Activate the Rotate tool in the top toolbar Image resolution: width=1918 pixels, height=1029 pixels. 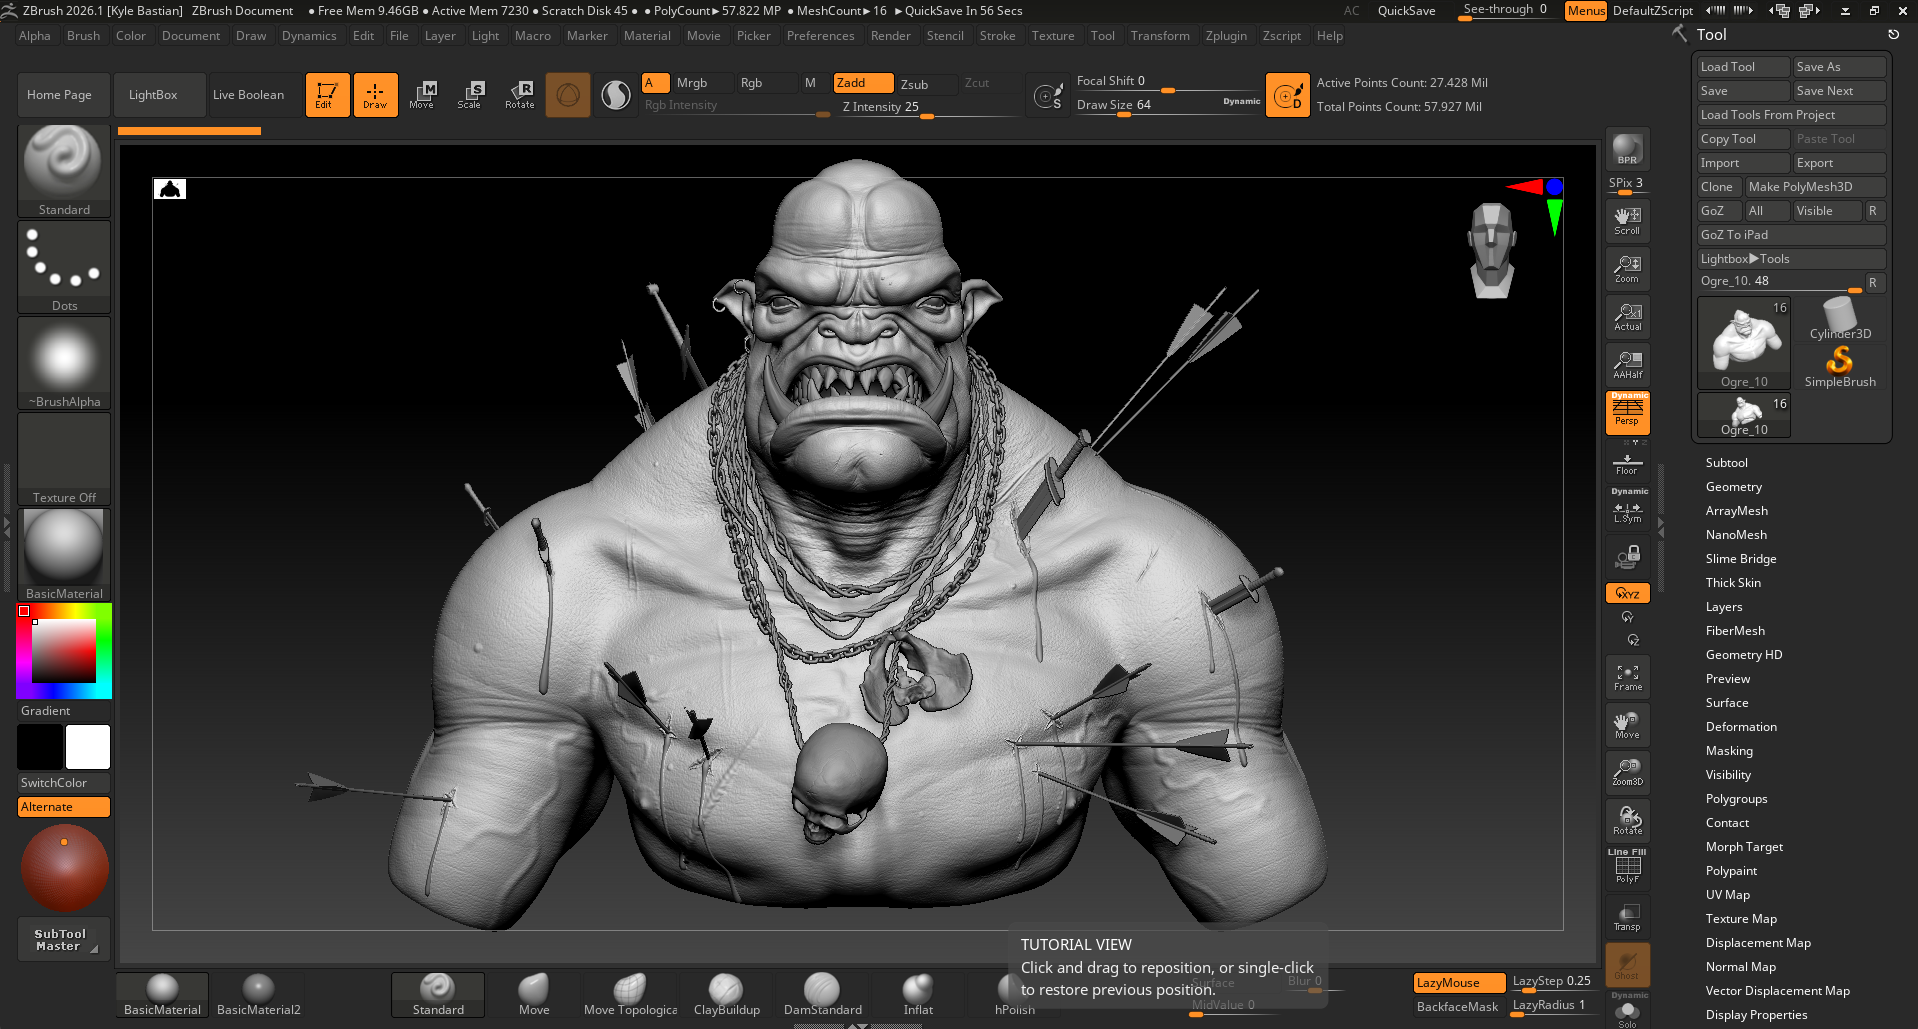point(519,94)
